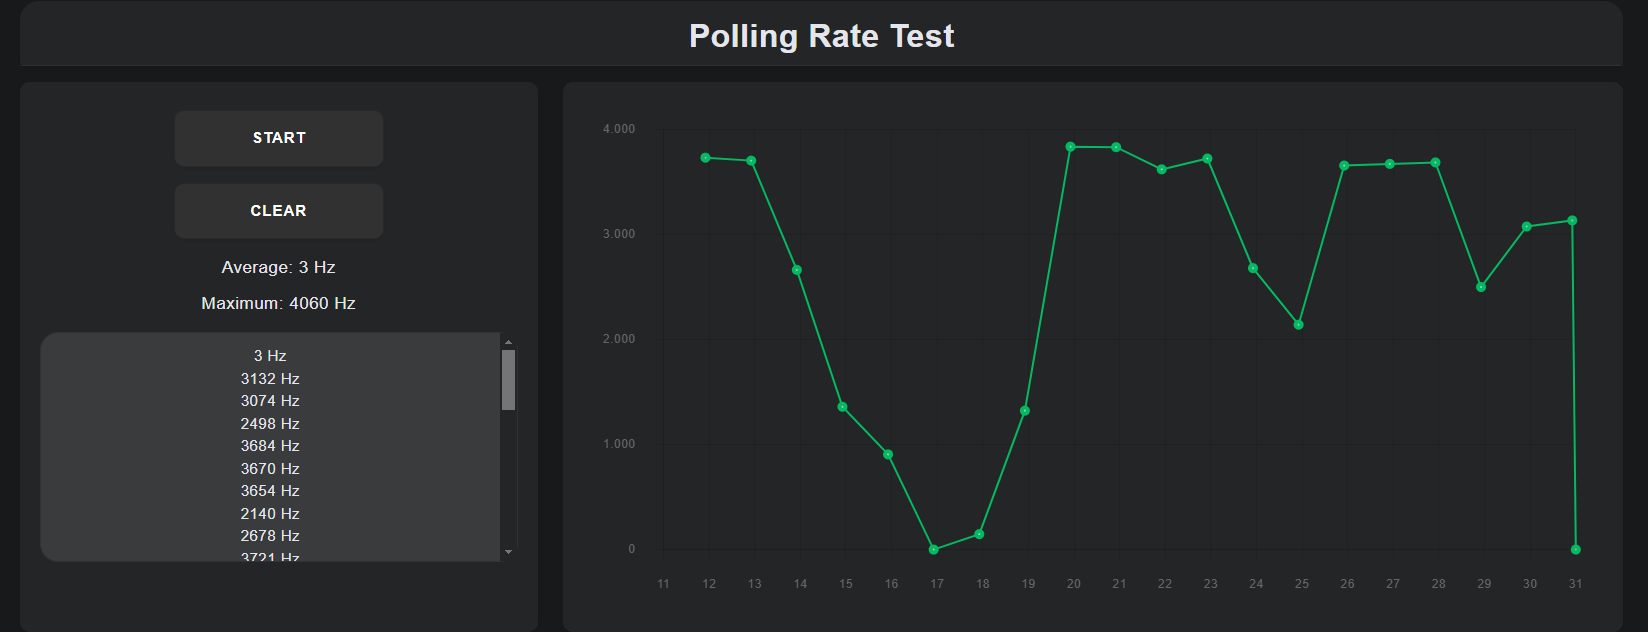
Task: Click the scrollbar up arrow in results list
Action: click(508, 342)
